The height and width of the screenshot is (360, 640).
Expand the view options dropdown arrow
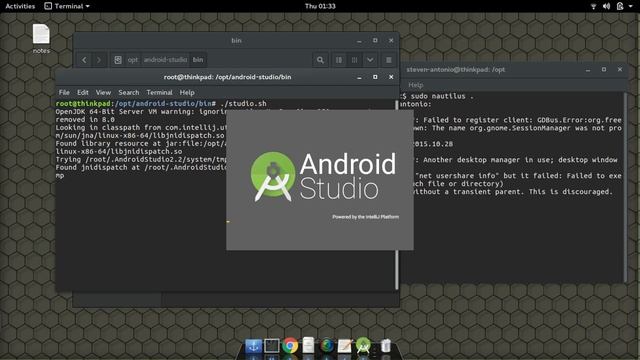tap(370, 60)
